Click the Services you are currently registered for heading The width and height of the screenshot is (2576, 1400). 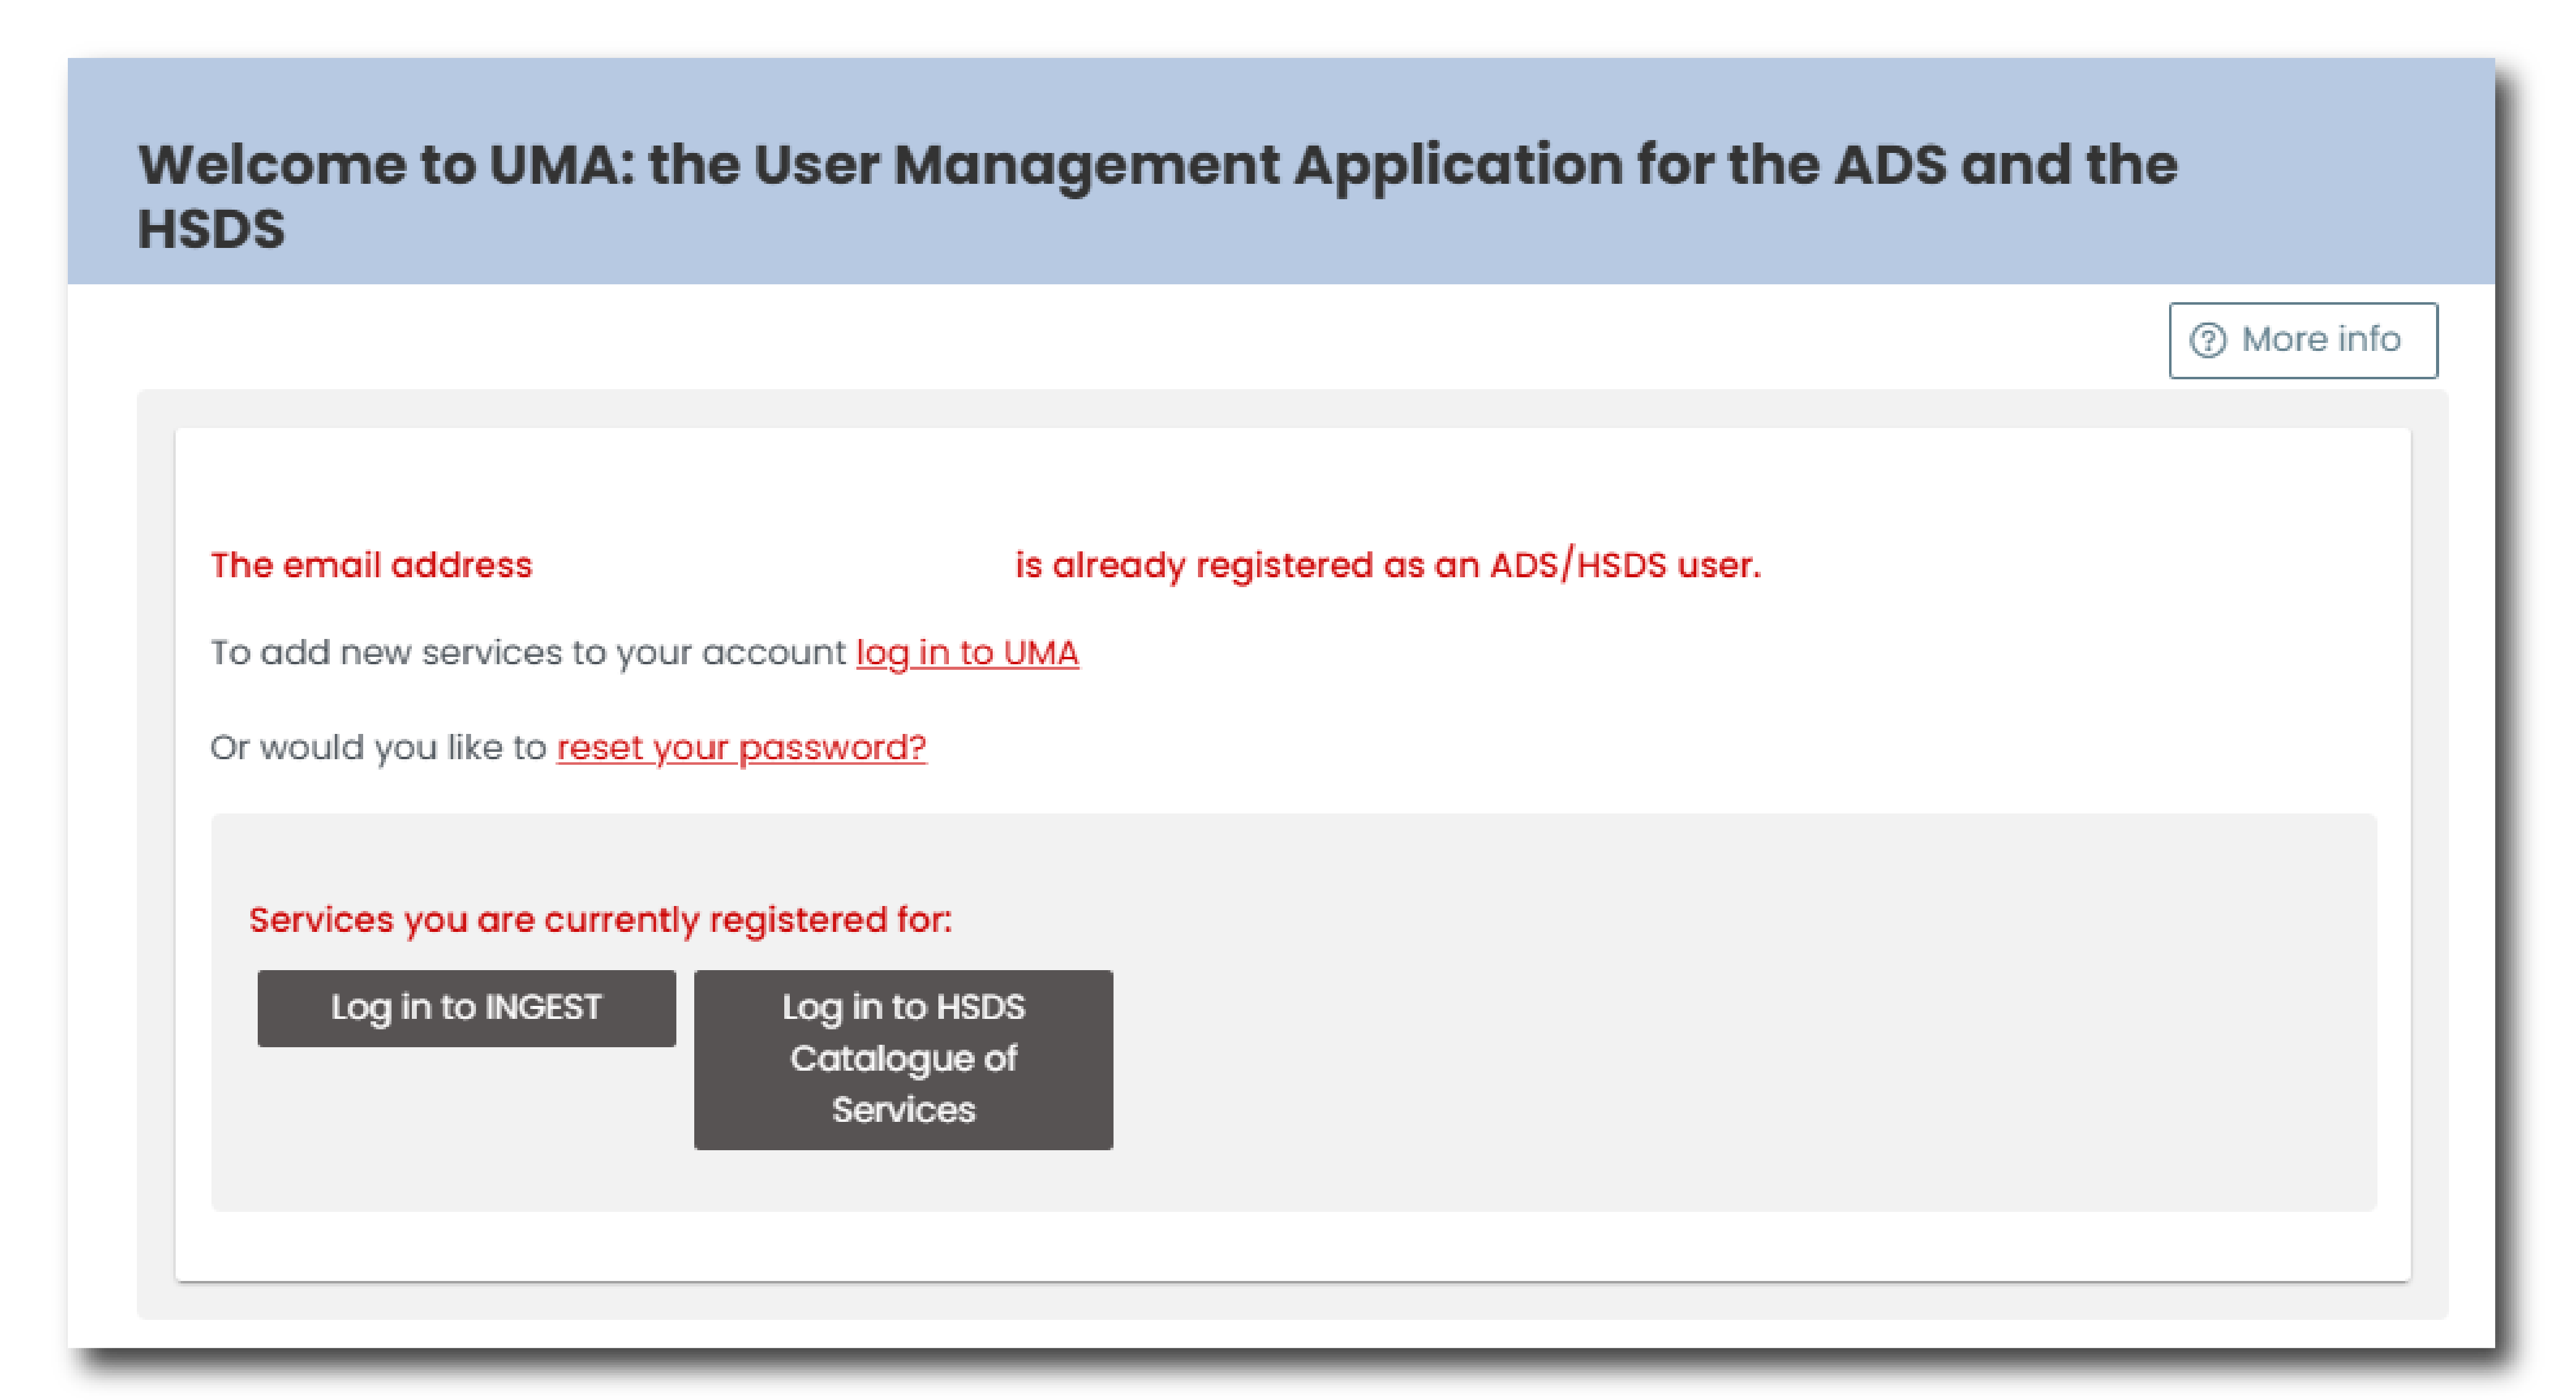point(600,920)
